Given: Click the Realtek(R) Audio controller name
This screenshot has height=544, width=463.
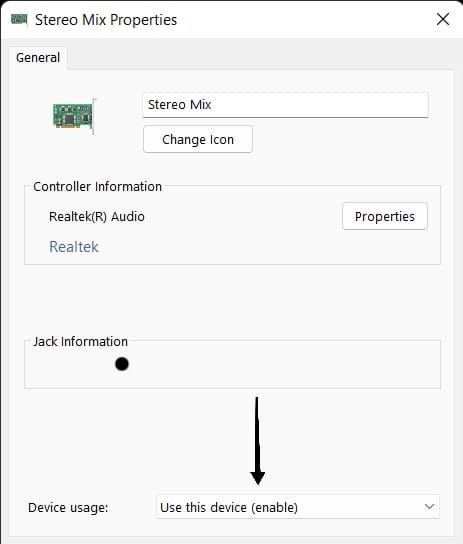Looking at the screenshot, I should point(97,216).
